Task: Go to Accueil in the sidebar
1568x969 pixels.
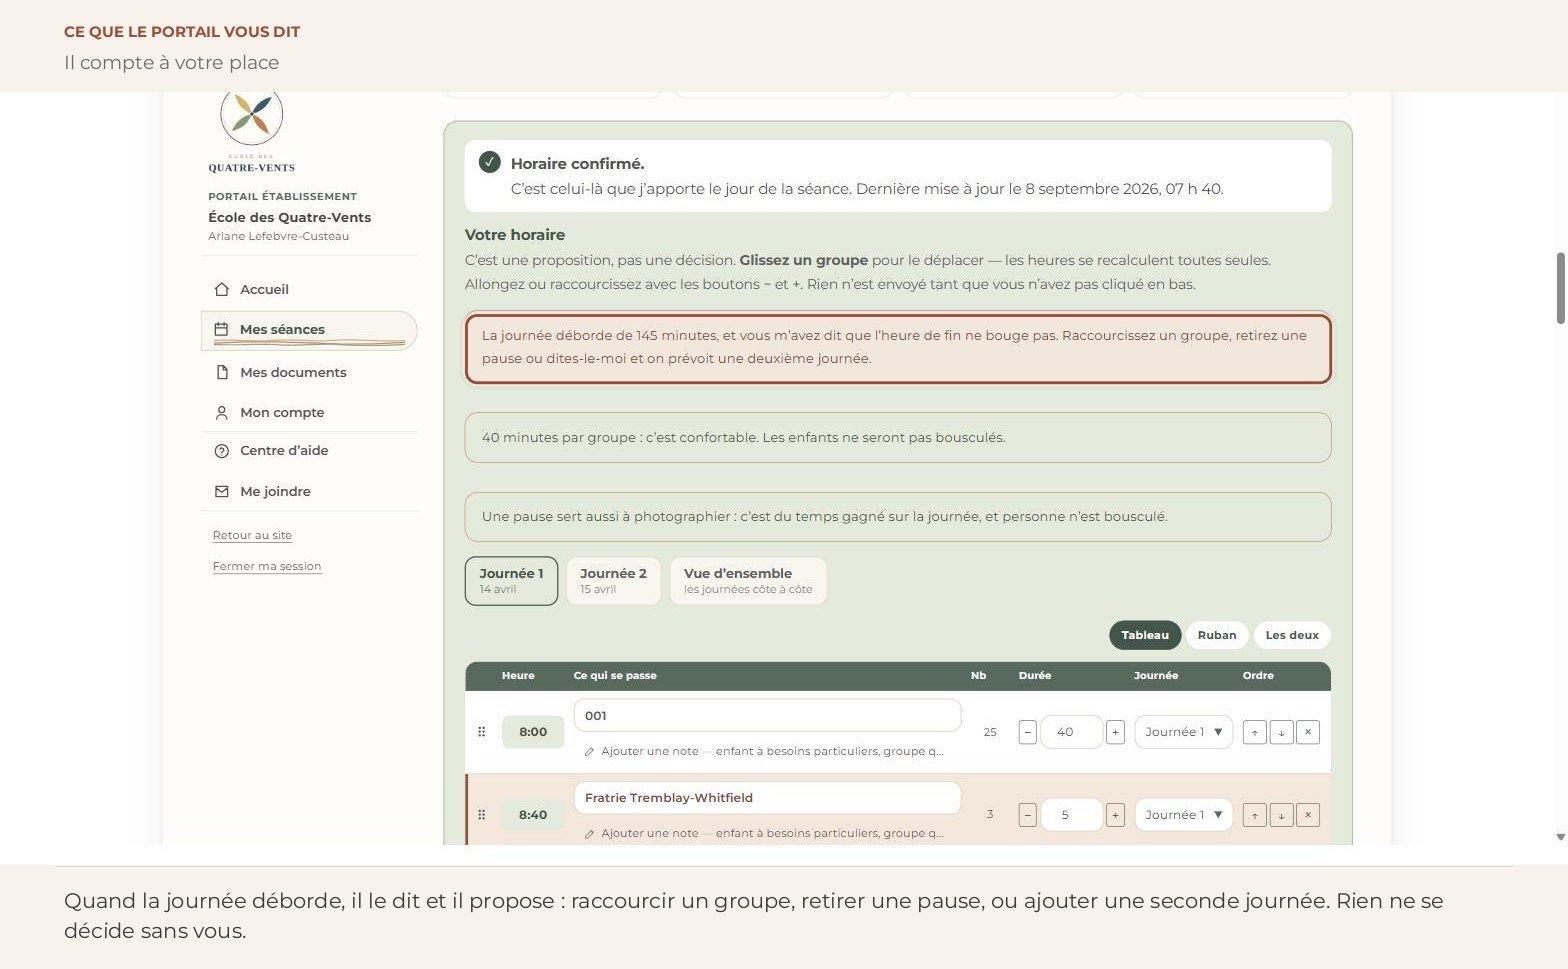Action: 309,289
